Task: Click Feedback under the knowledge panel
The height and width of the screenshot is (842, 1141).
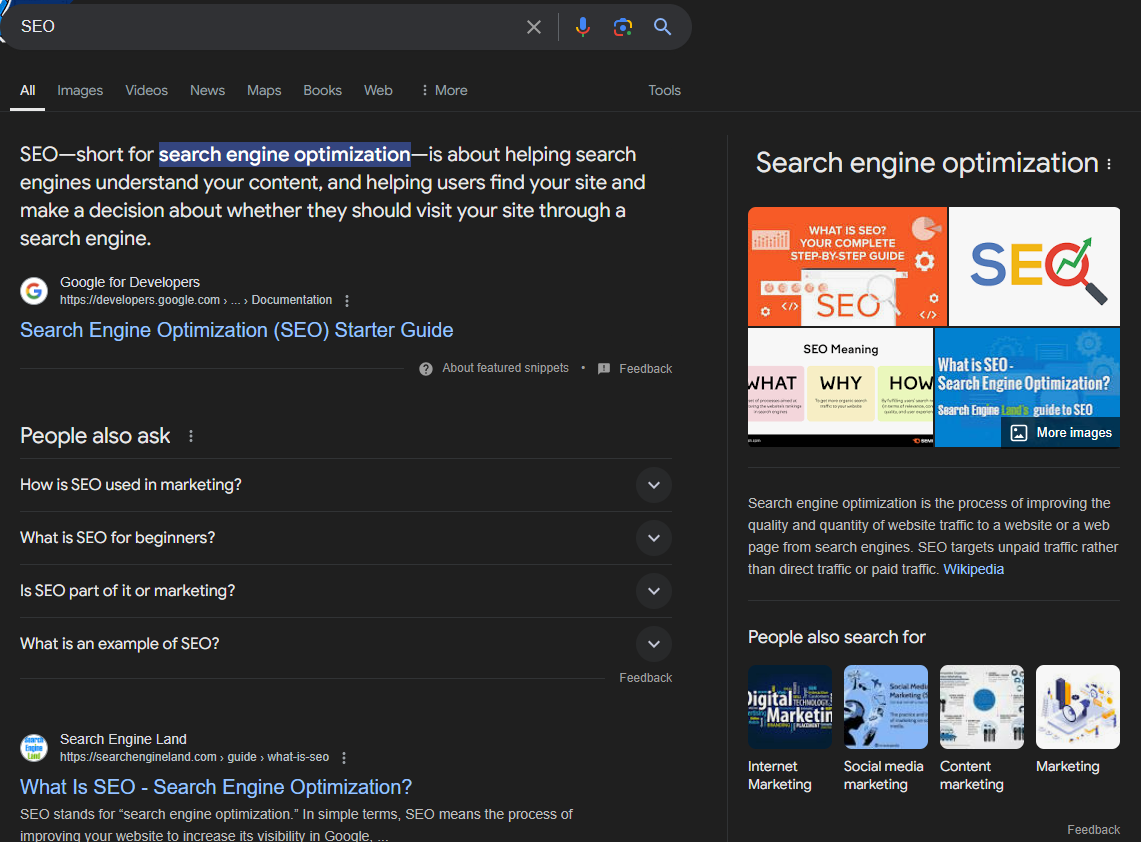Action: point(1093,830)
